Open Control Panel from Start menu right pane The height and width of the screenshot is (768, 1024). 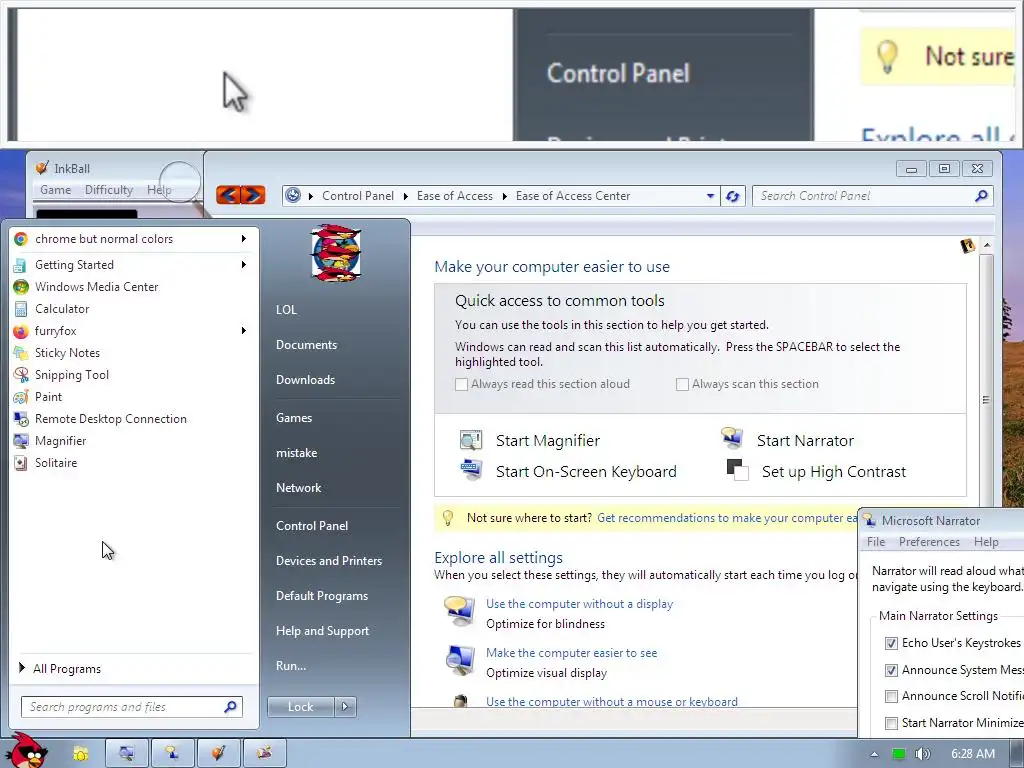tap(312, 526)
